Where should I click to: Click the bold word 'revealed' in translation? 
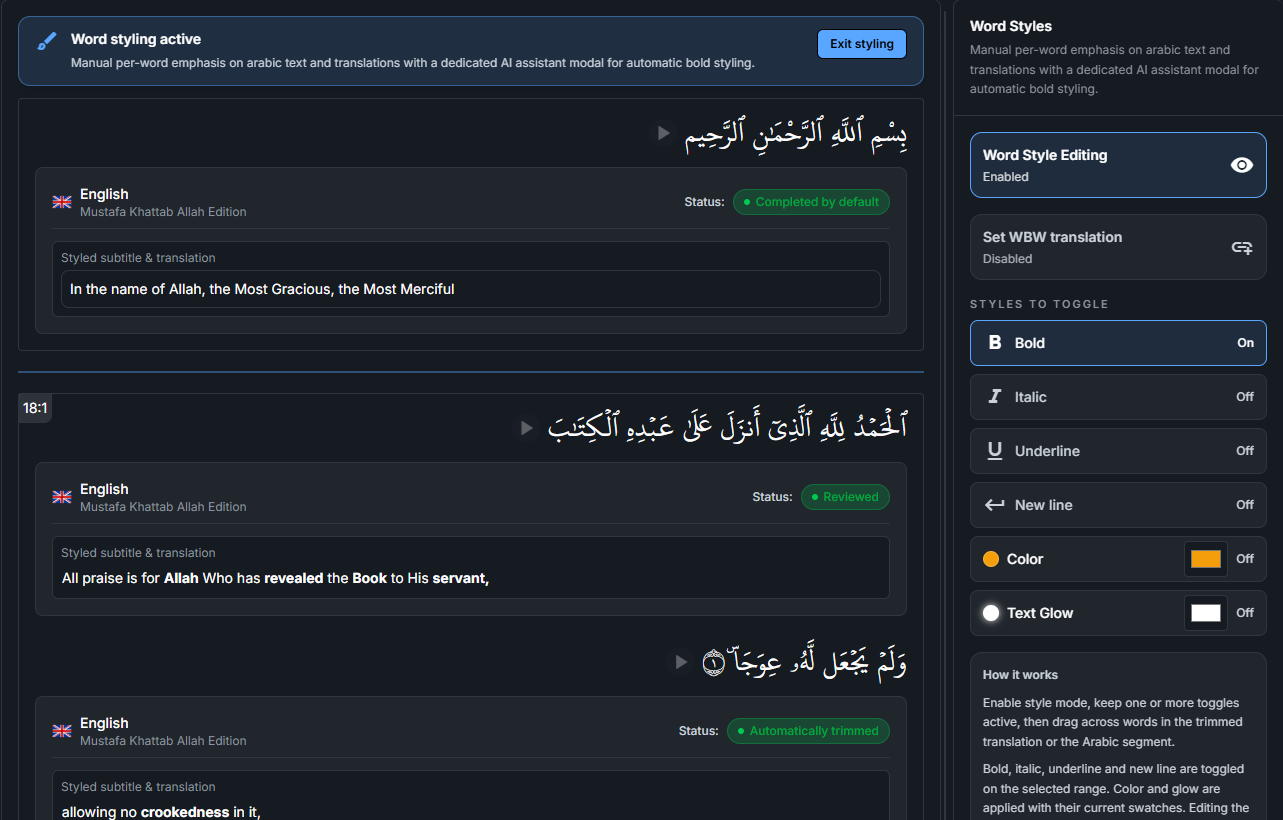click(x=294, y=578)
